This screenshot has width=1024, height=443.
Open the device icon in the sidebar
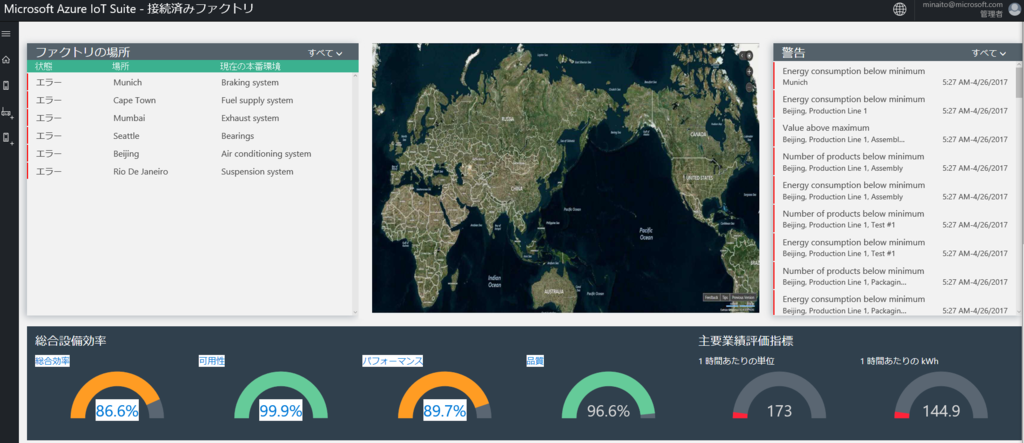[6, 86]
